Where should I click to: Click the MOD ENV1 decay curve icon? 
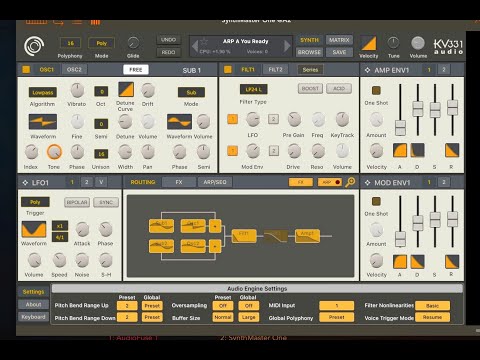point(417,261)
